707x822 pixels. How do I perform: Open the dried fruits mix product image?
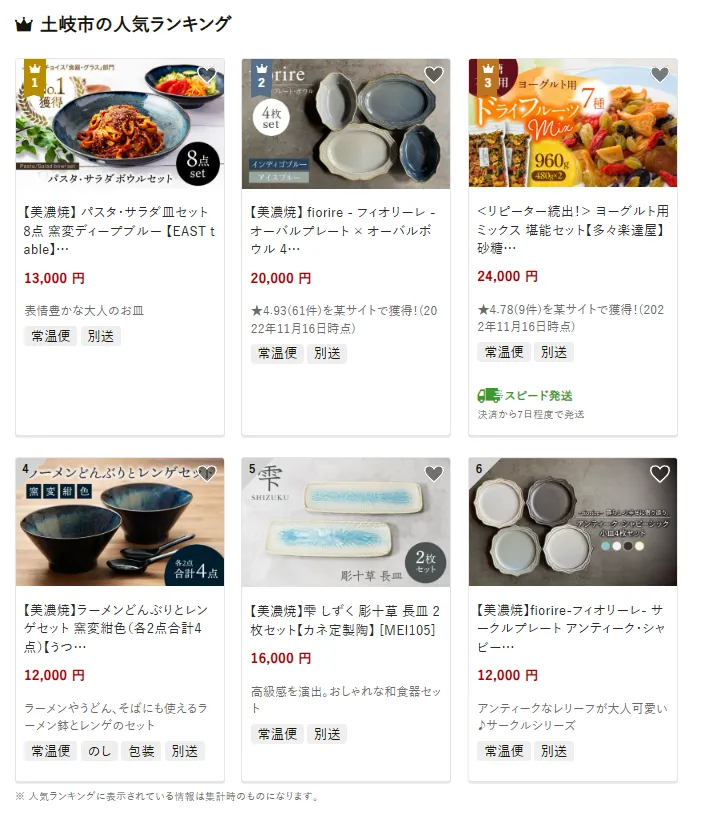(573, 123)
